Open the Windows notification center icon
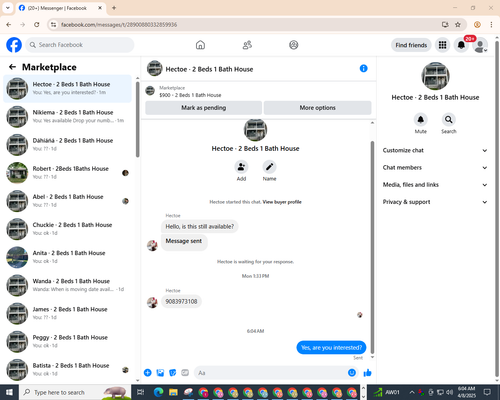The height and width of the screenshot is (400, 500). 487,392
